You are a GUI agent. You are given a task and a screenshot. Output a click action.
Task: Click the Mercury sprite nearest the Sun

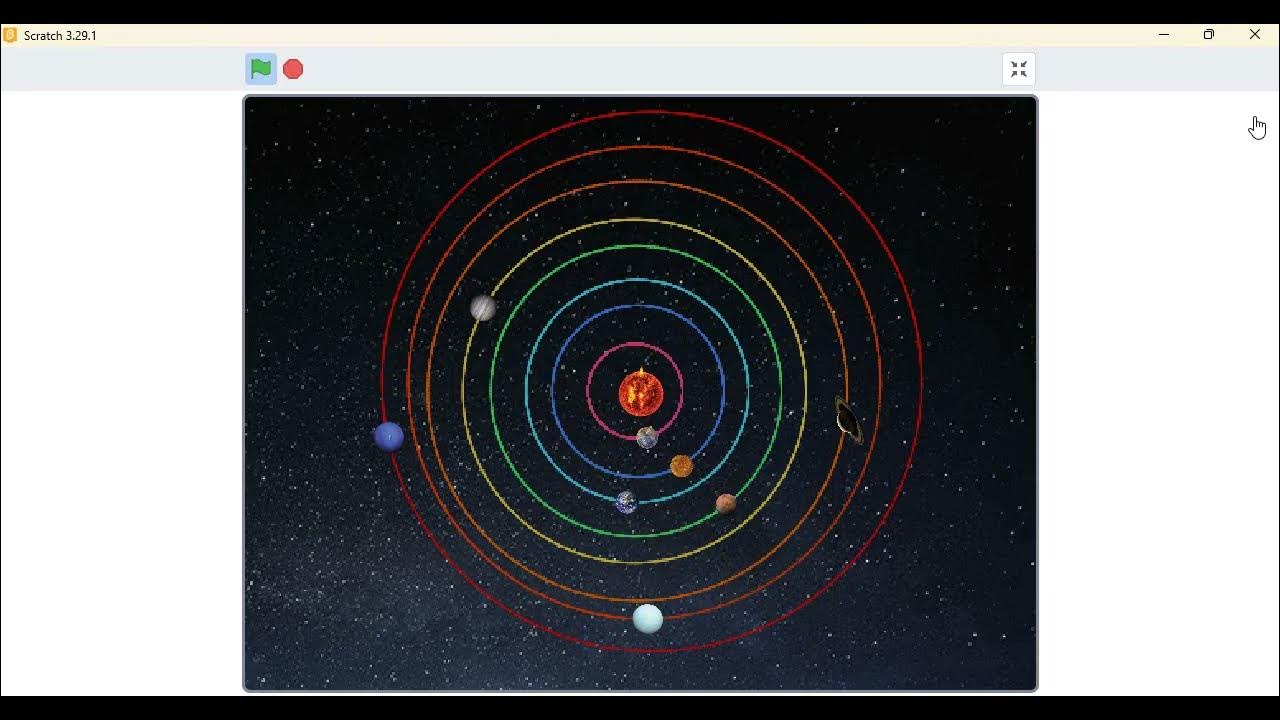648,437
